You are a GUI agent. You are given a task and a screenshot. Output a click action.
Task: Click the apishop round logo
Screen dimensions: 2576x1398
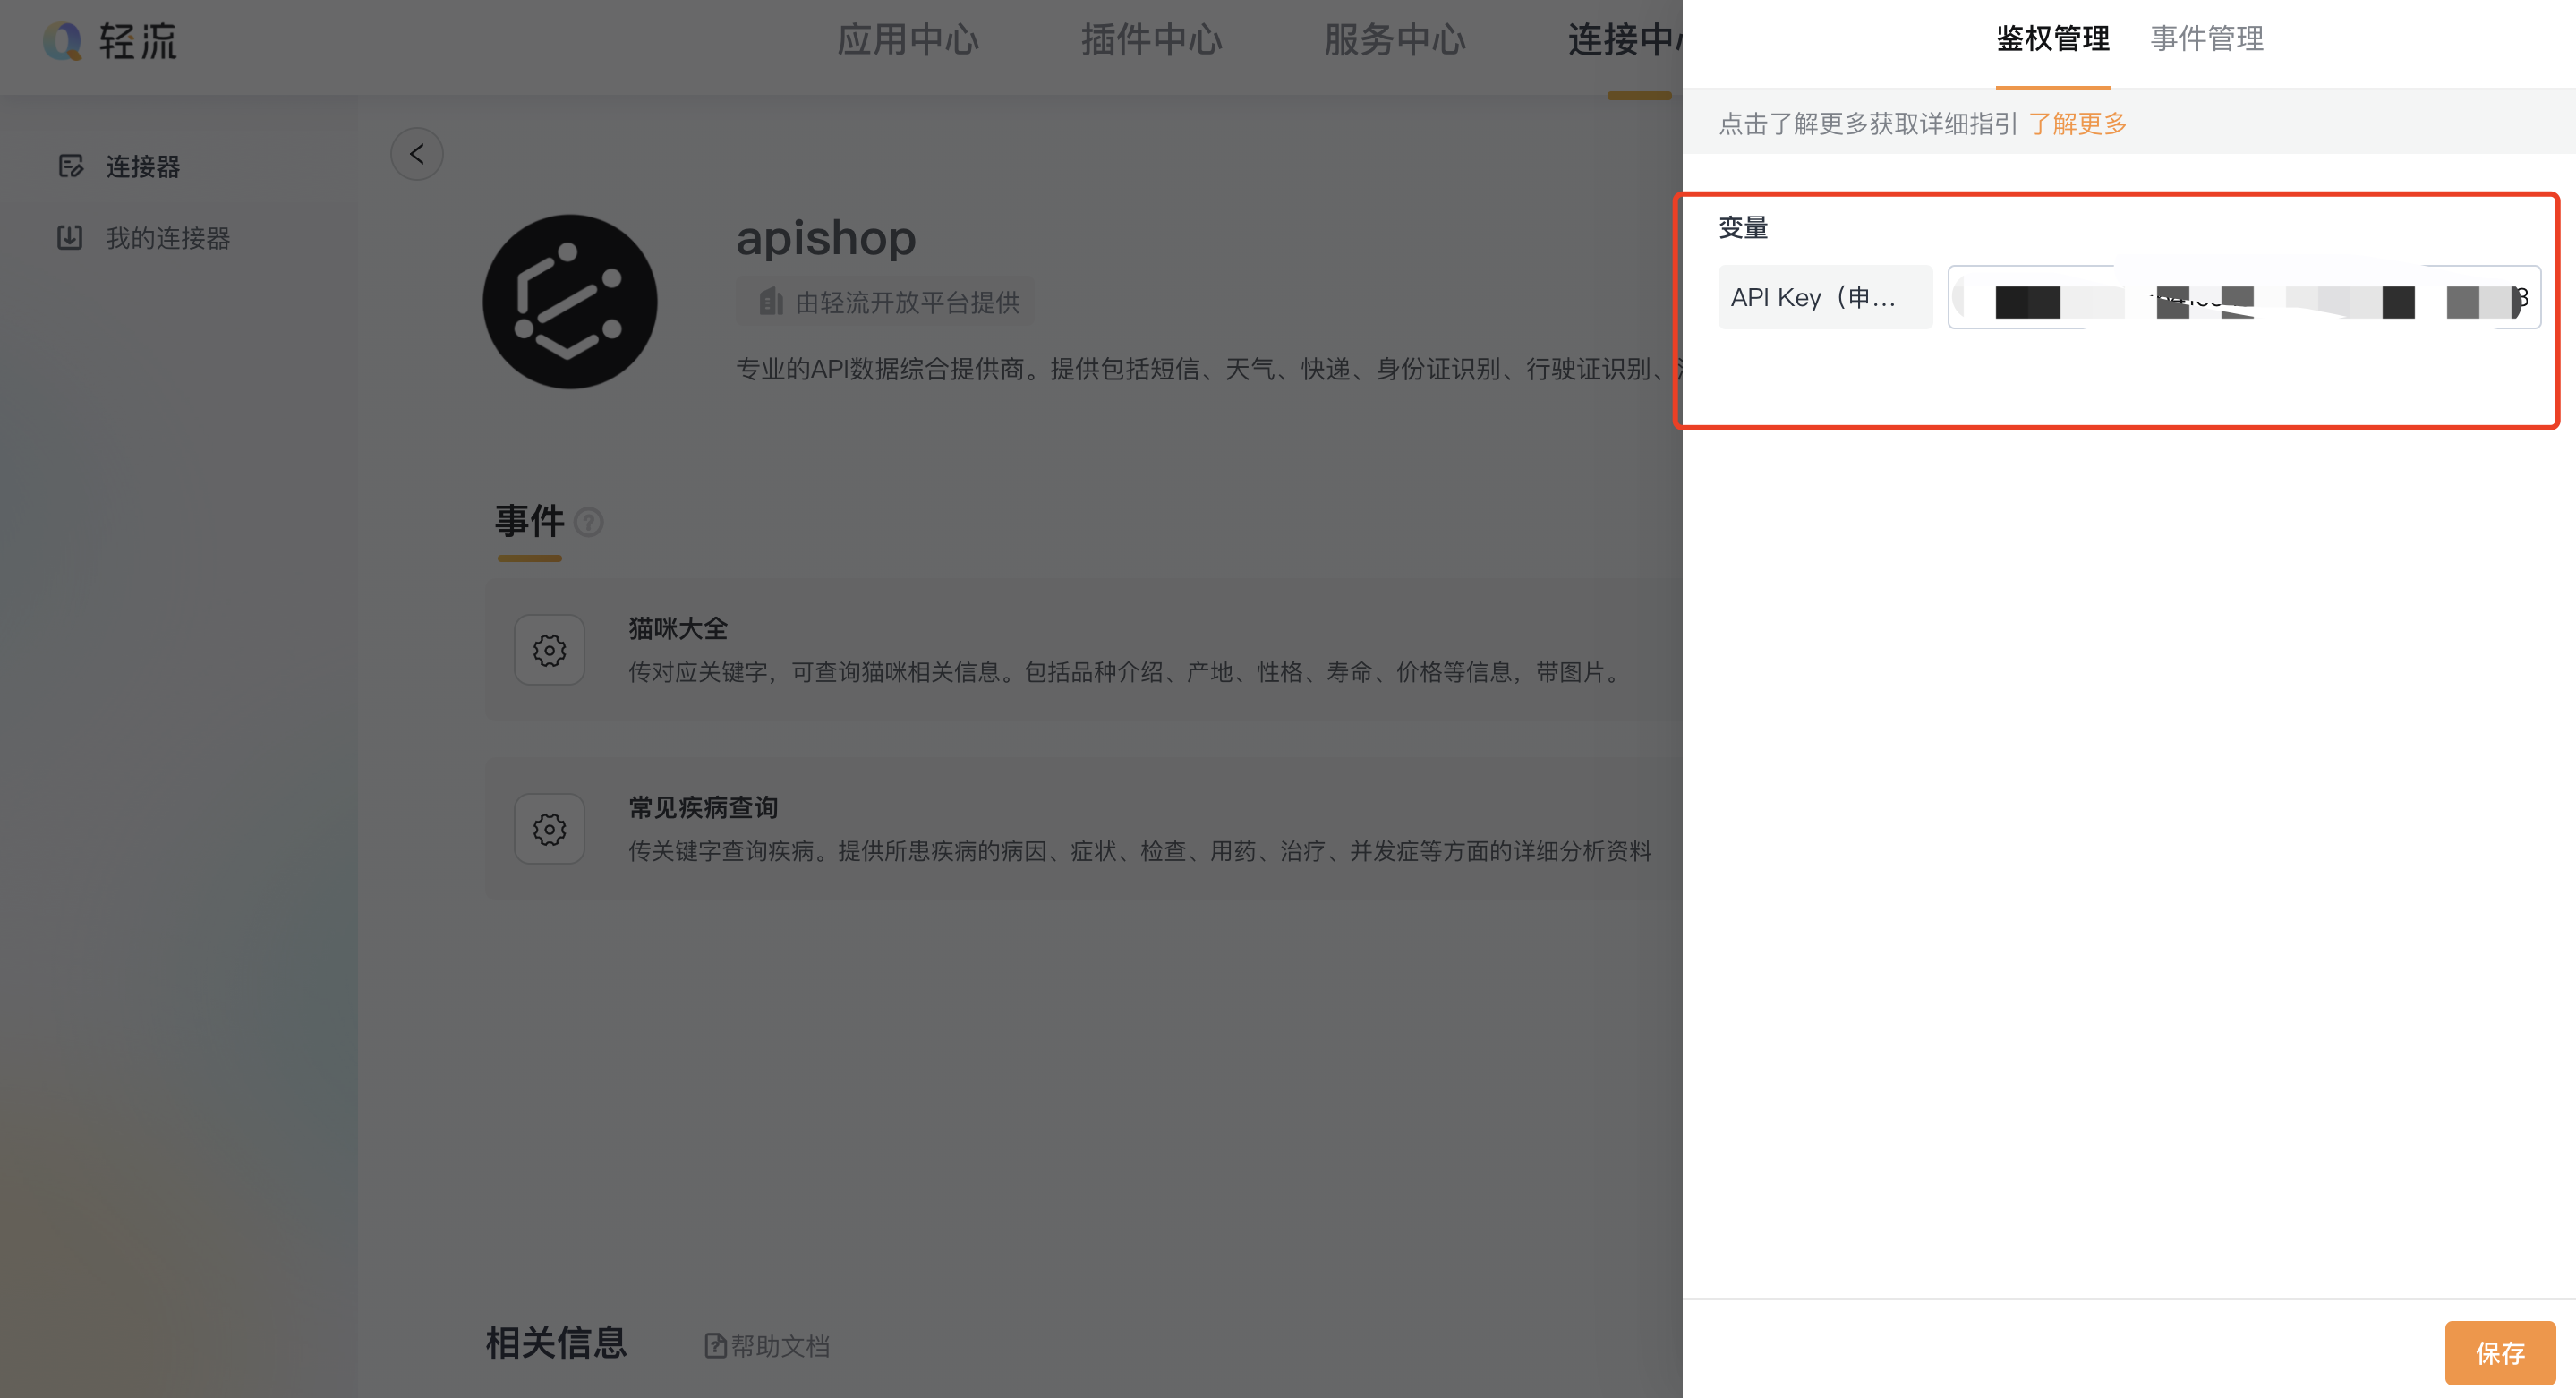click(570, 302)
